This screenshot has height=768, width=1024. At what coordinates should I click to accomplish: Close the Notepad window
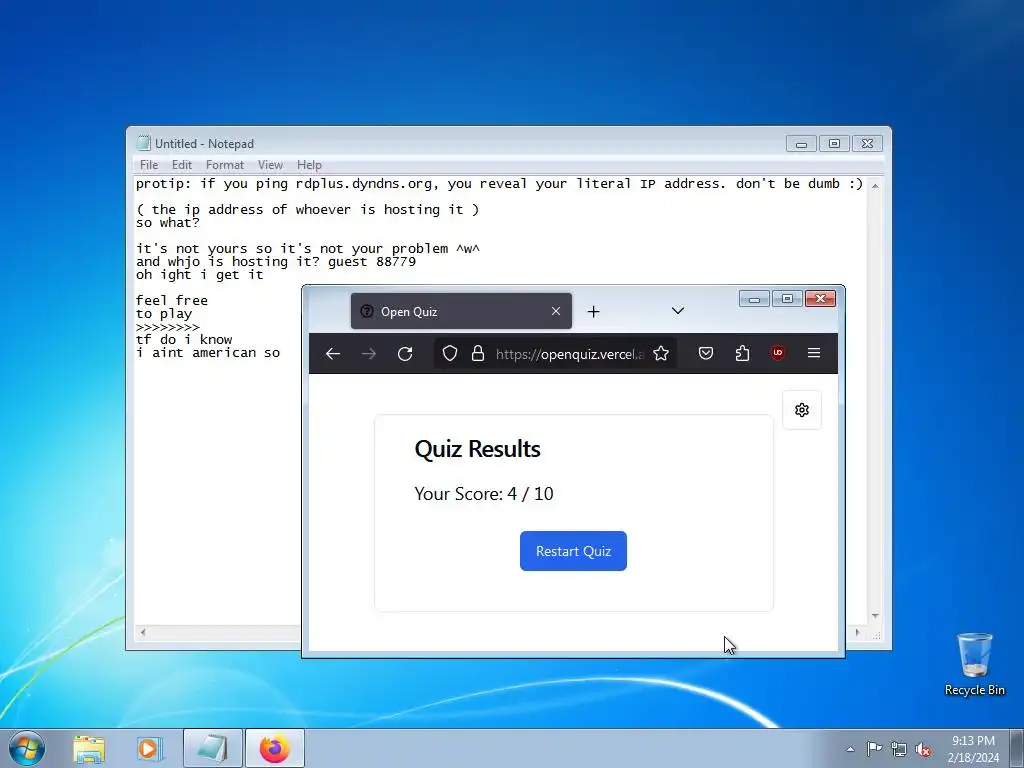click(x=867, y=144)
